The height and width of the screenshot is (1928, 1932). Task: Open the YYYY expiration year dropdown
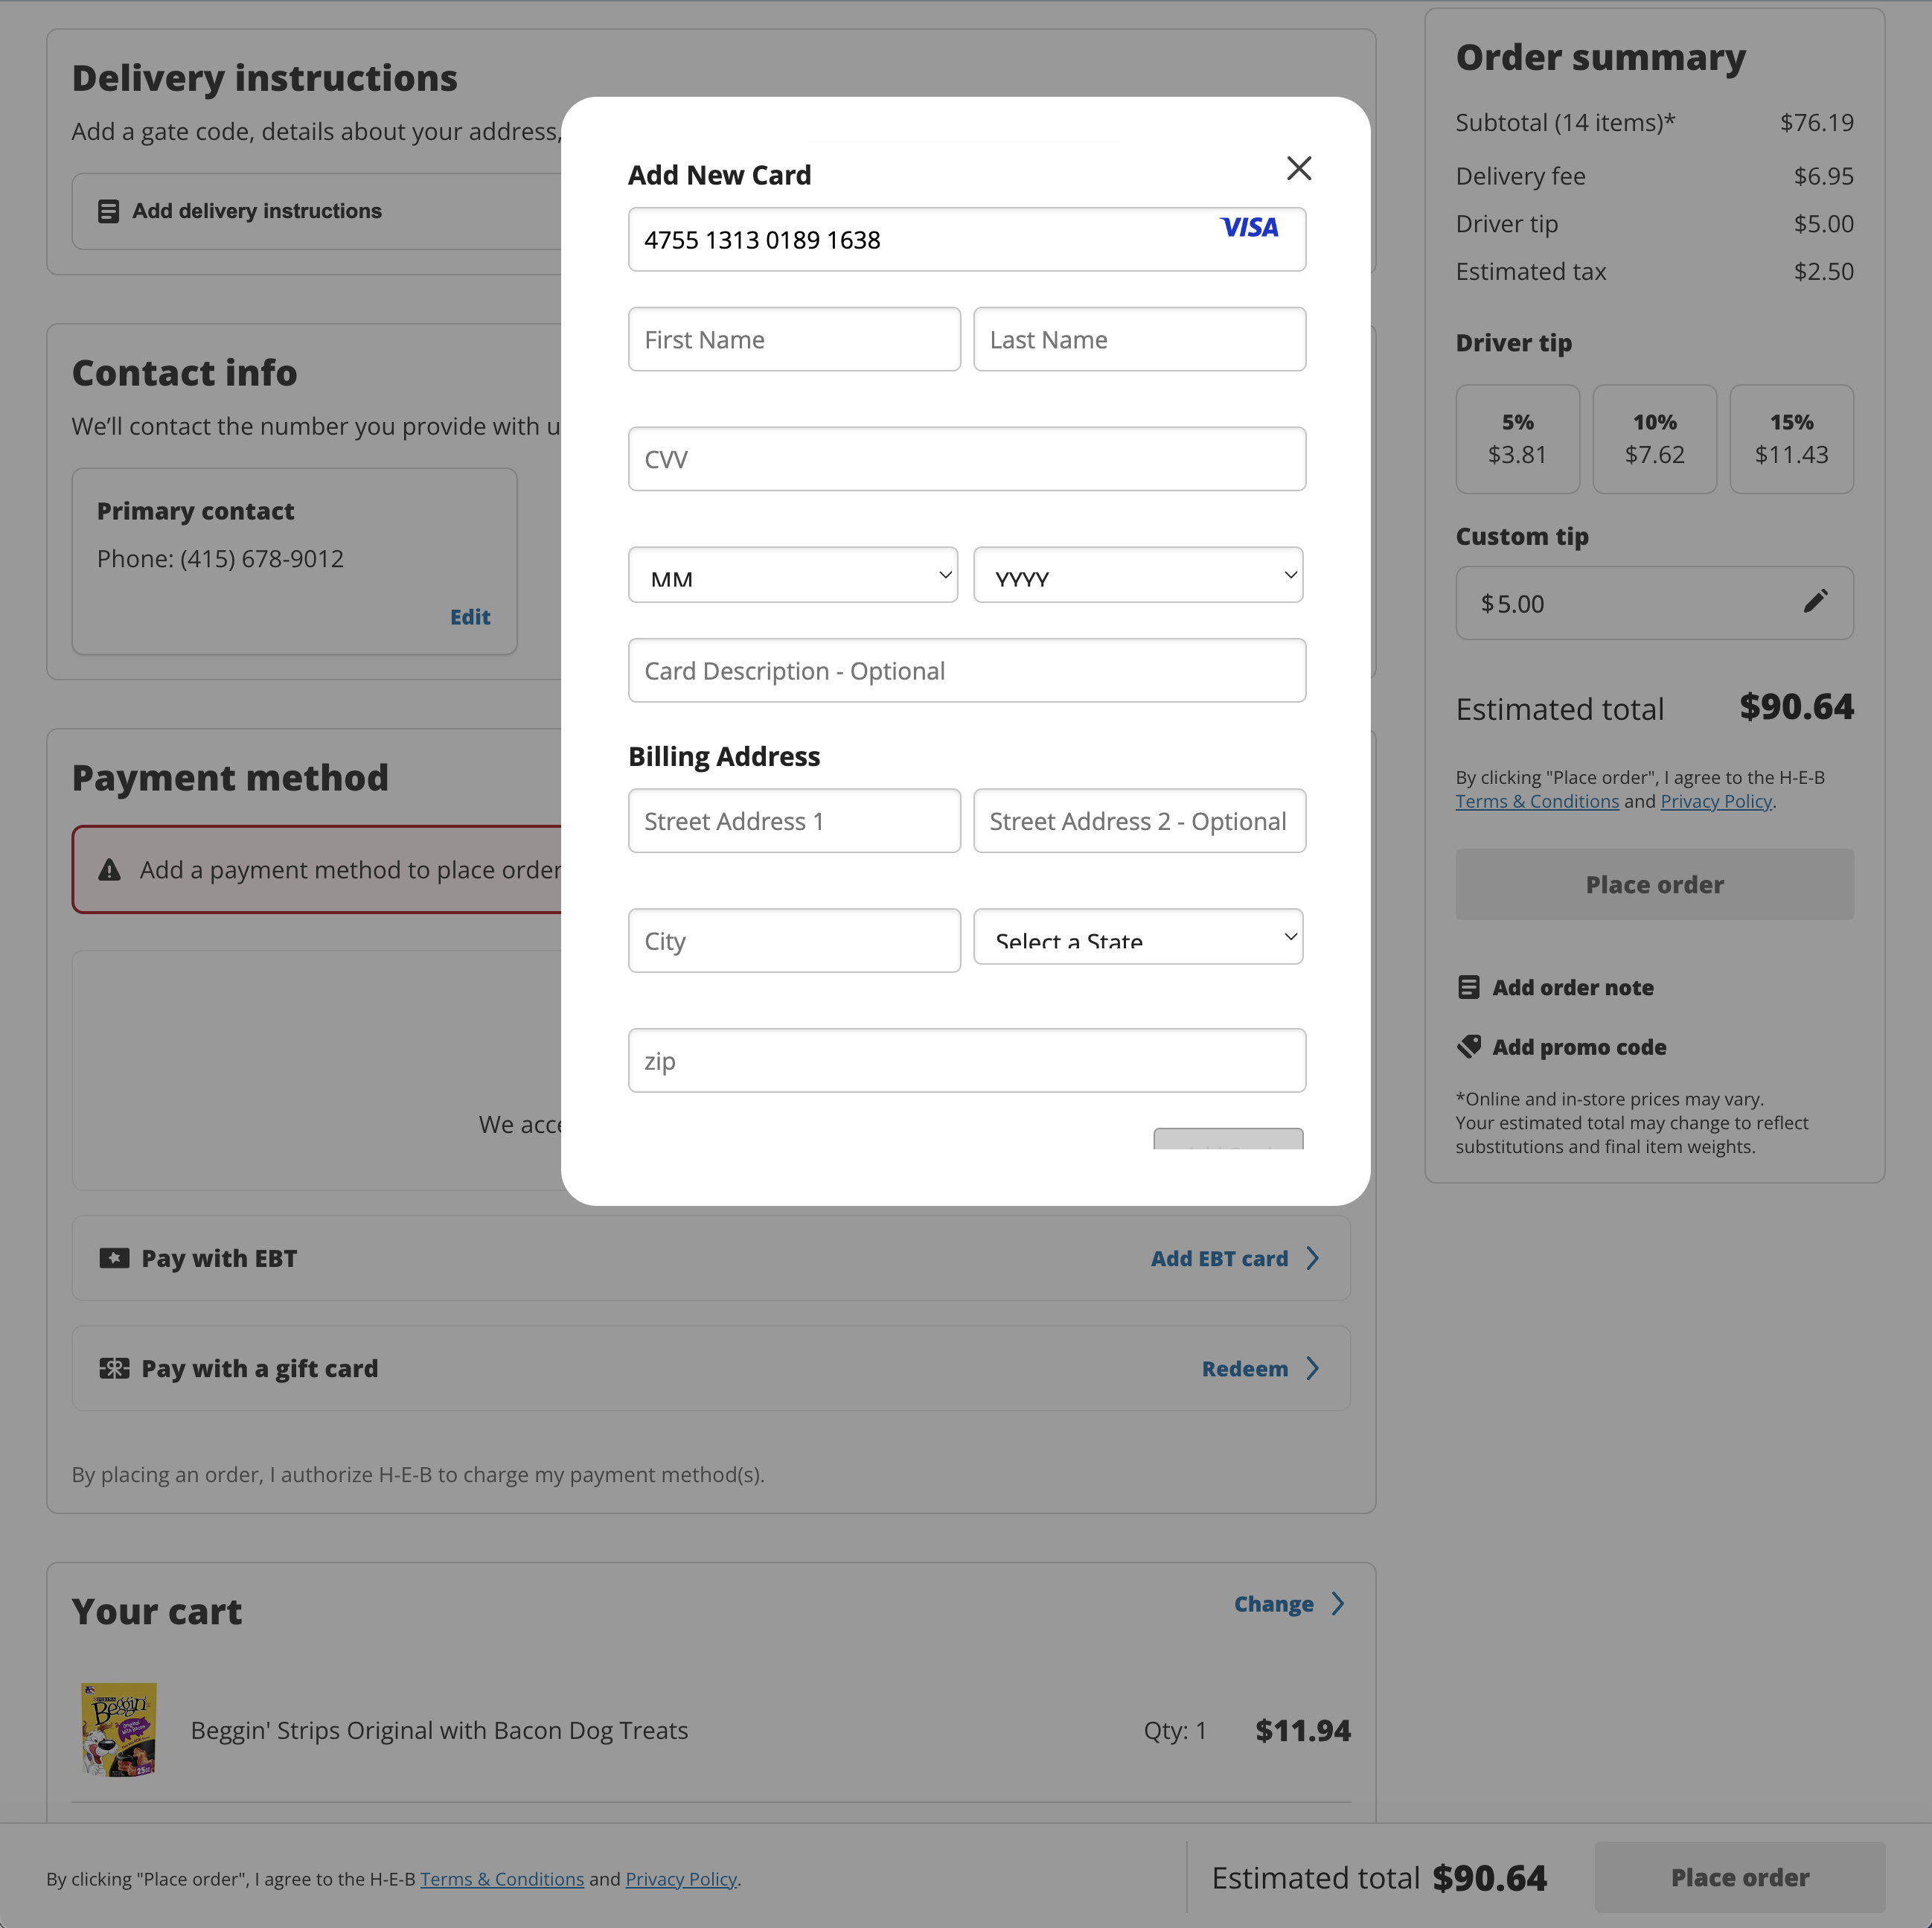1137,575
